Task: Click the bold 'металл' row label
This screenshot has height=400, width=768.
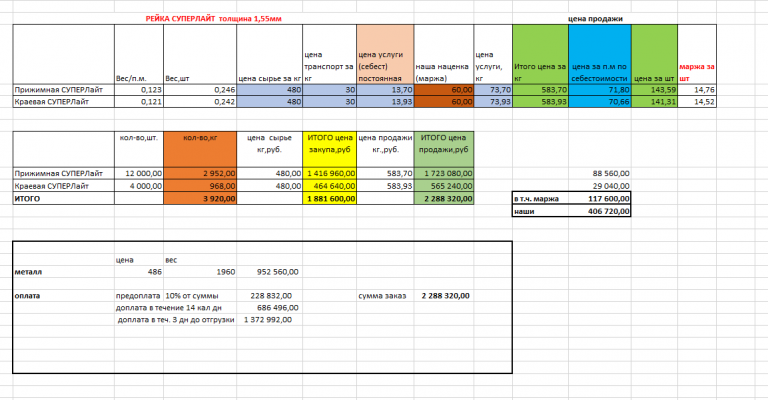Action: (28, 272)
